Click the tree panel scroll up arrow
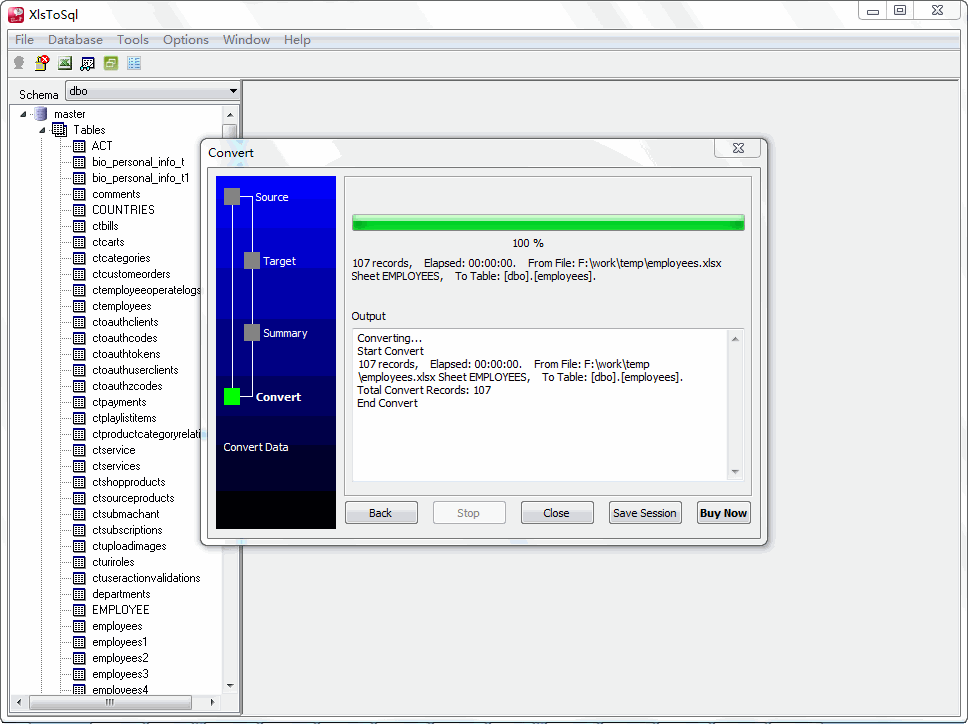This screenshot has height=724, width=968. [230, 115]
